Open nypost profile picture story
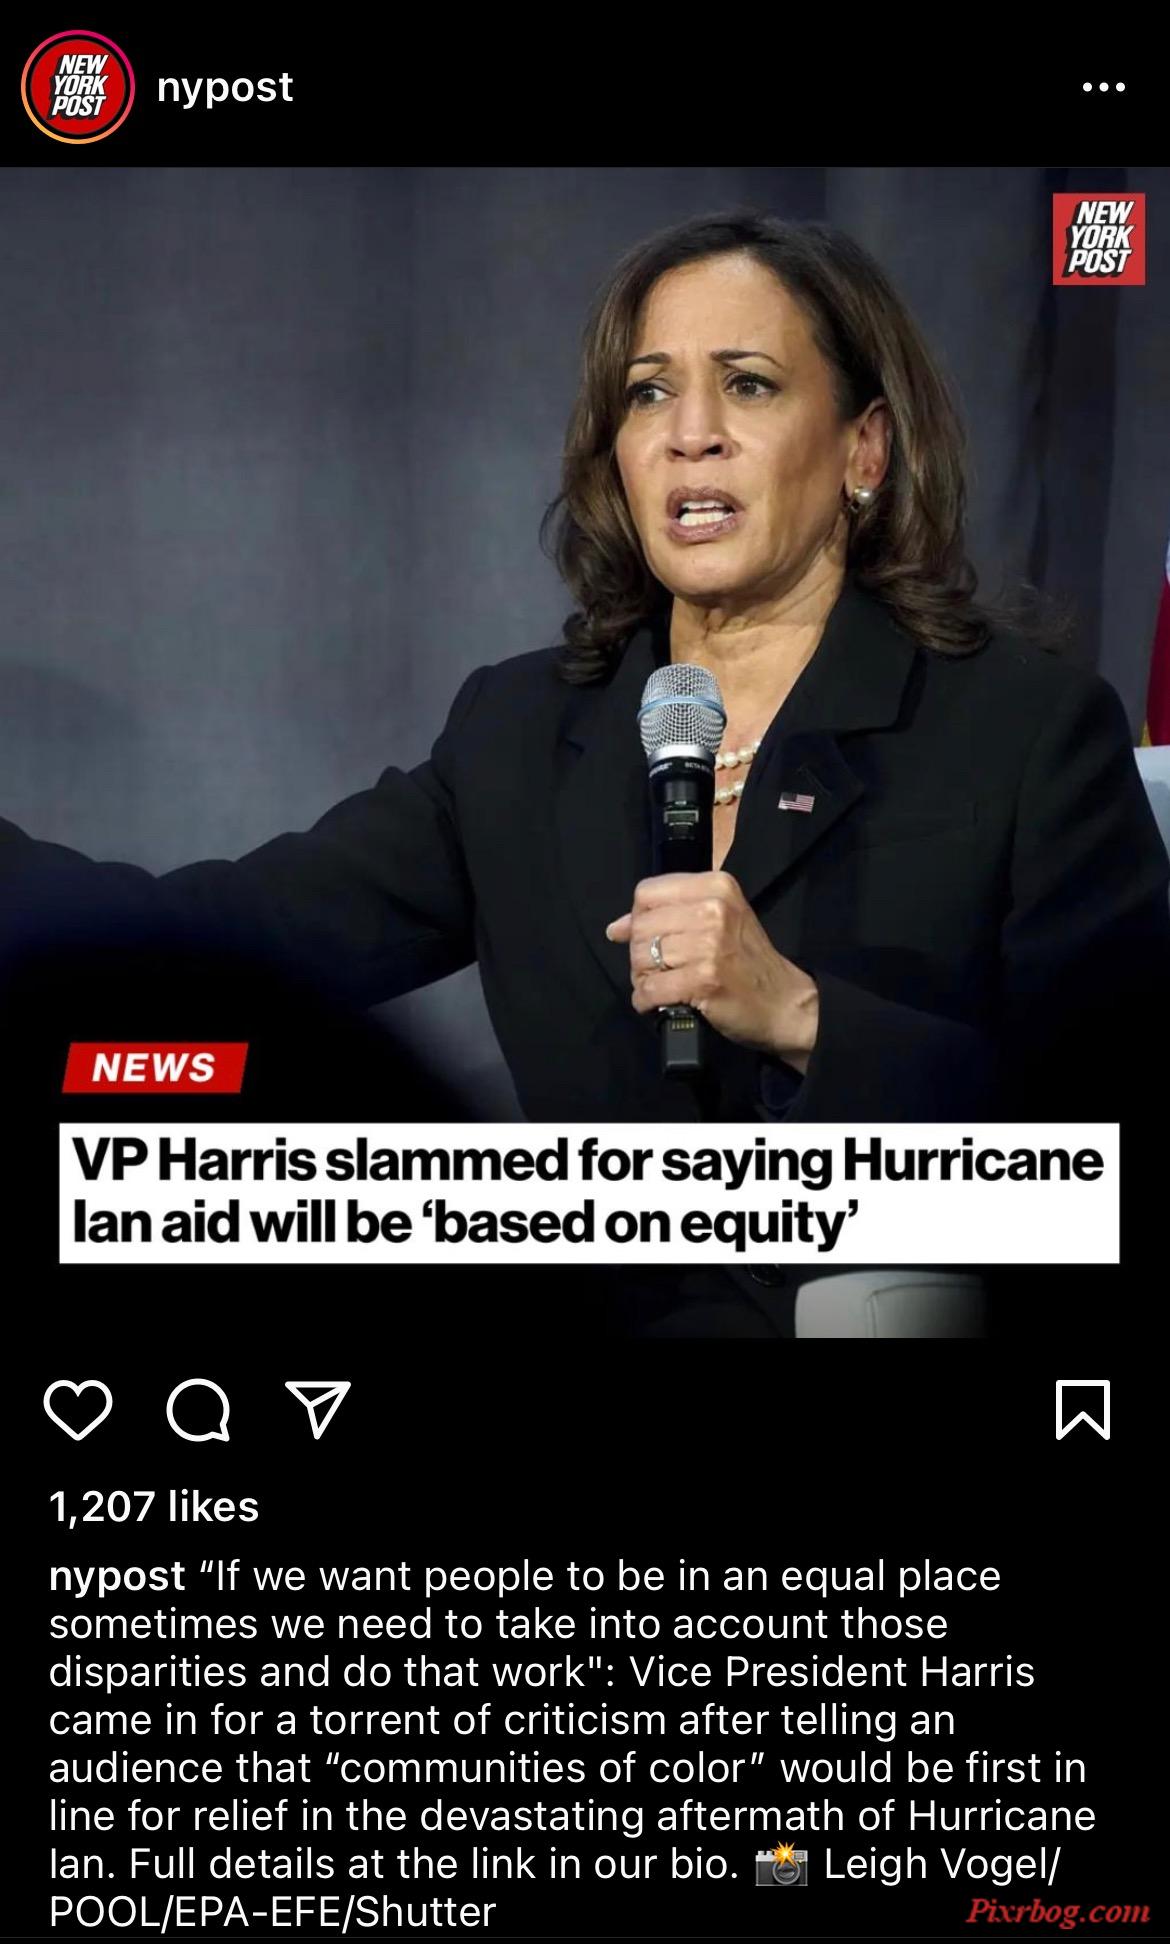Viewport: 1170px width, 1944px height. 78,86
